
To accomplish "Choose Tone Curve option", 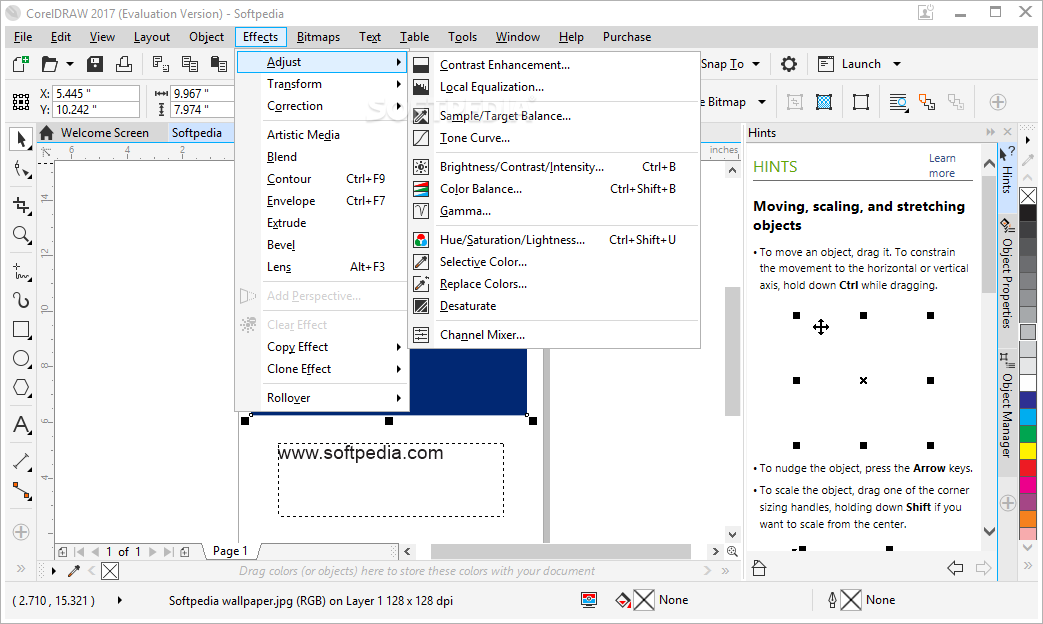I will point(555,138).
